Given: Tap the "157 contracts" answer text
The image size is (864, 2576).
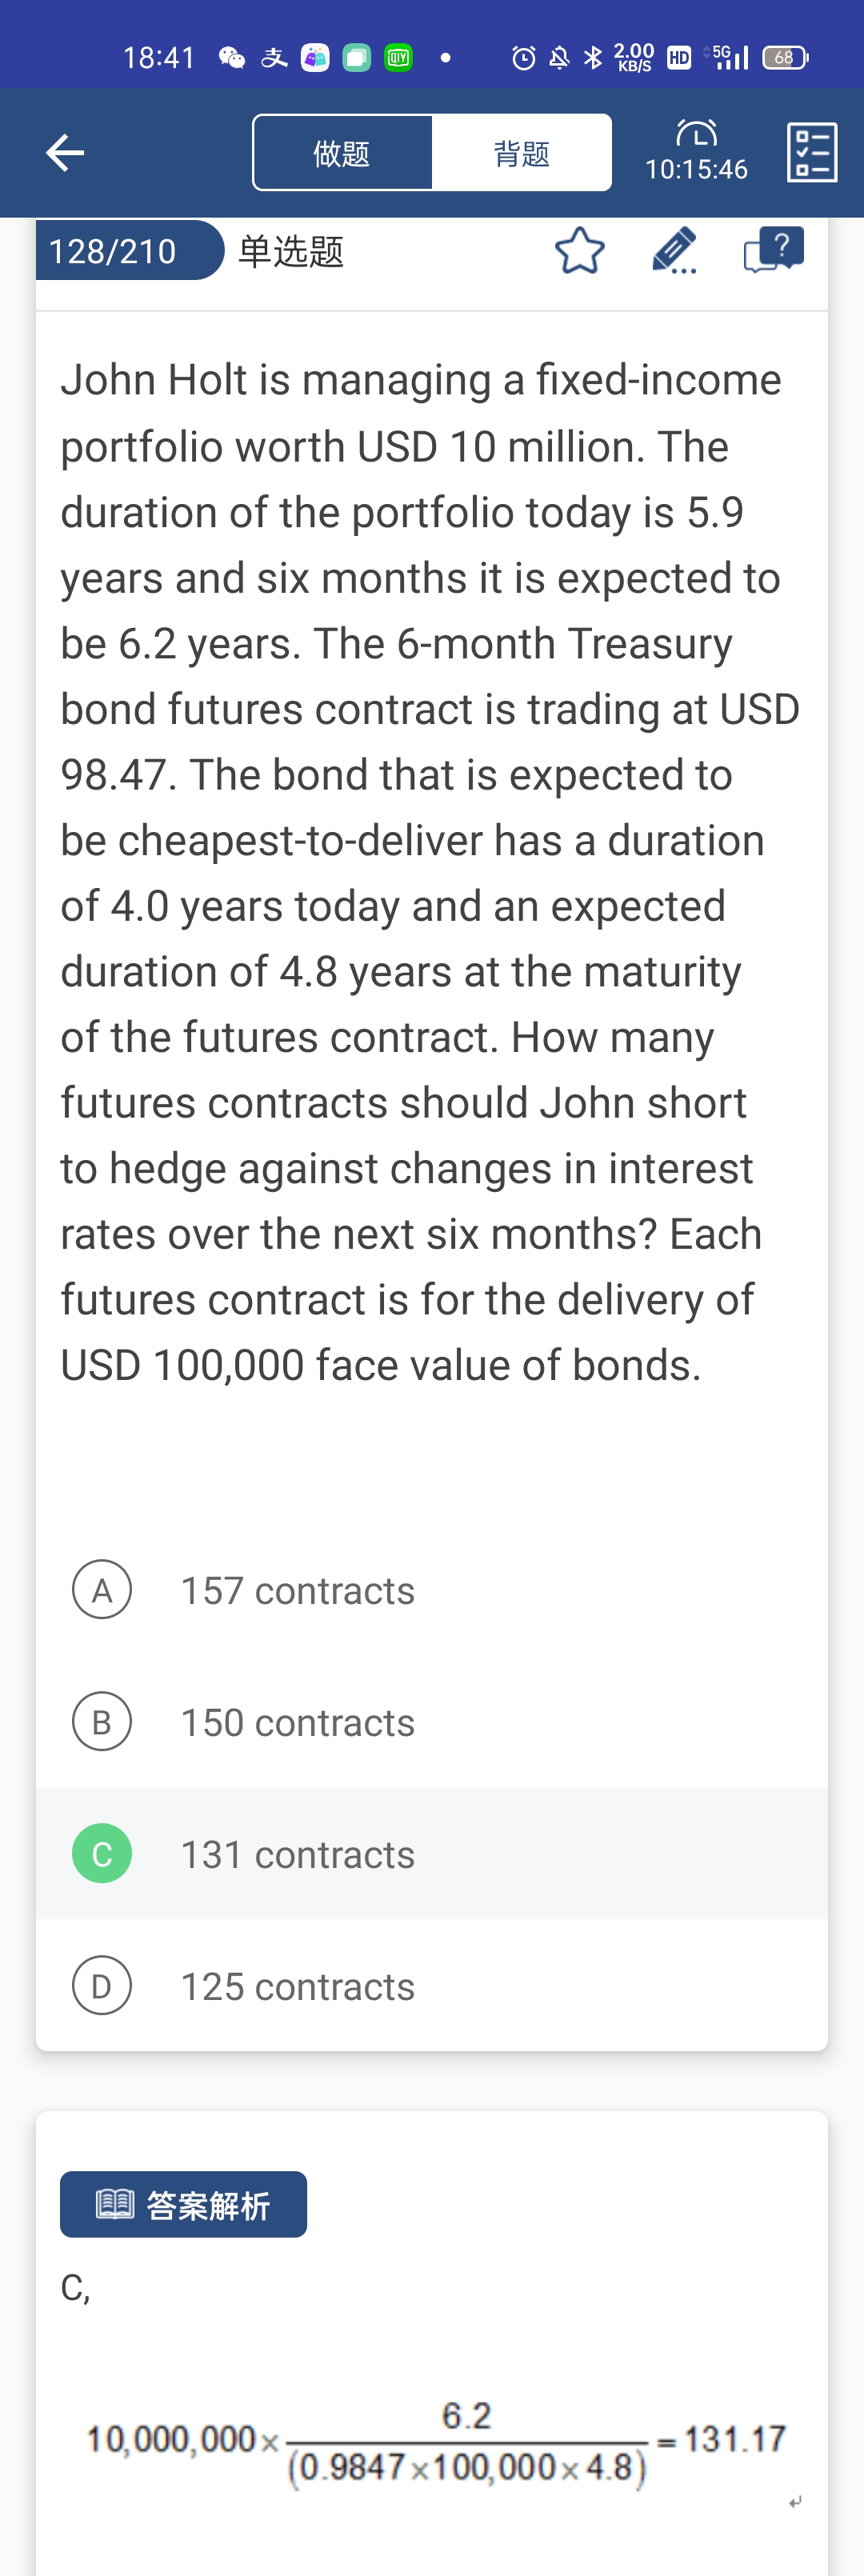Looking at the screenshot, I should pos(297,1590).
